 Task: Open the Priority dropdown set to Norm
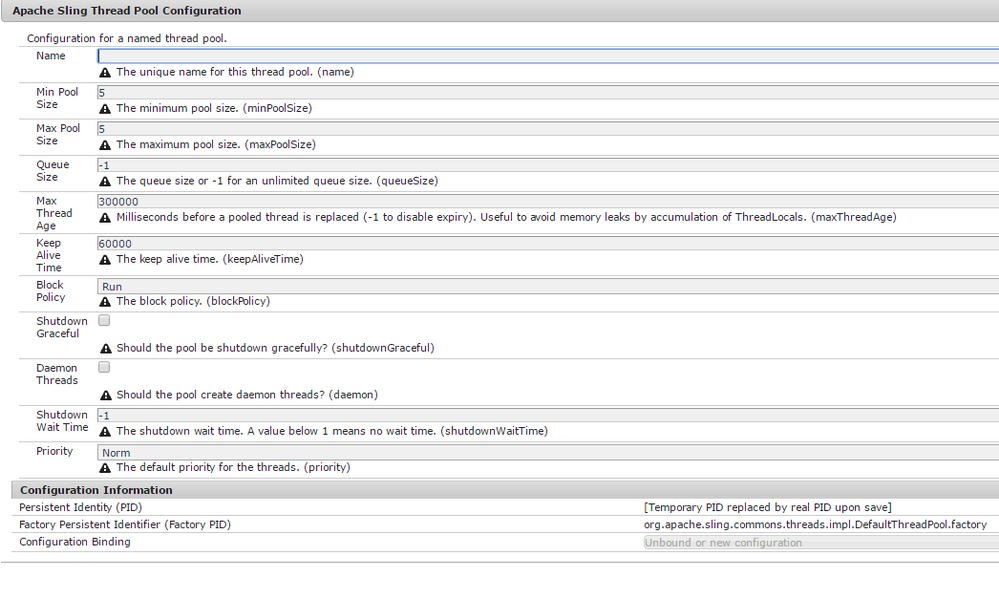tap(547, 452)
